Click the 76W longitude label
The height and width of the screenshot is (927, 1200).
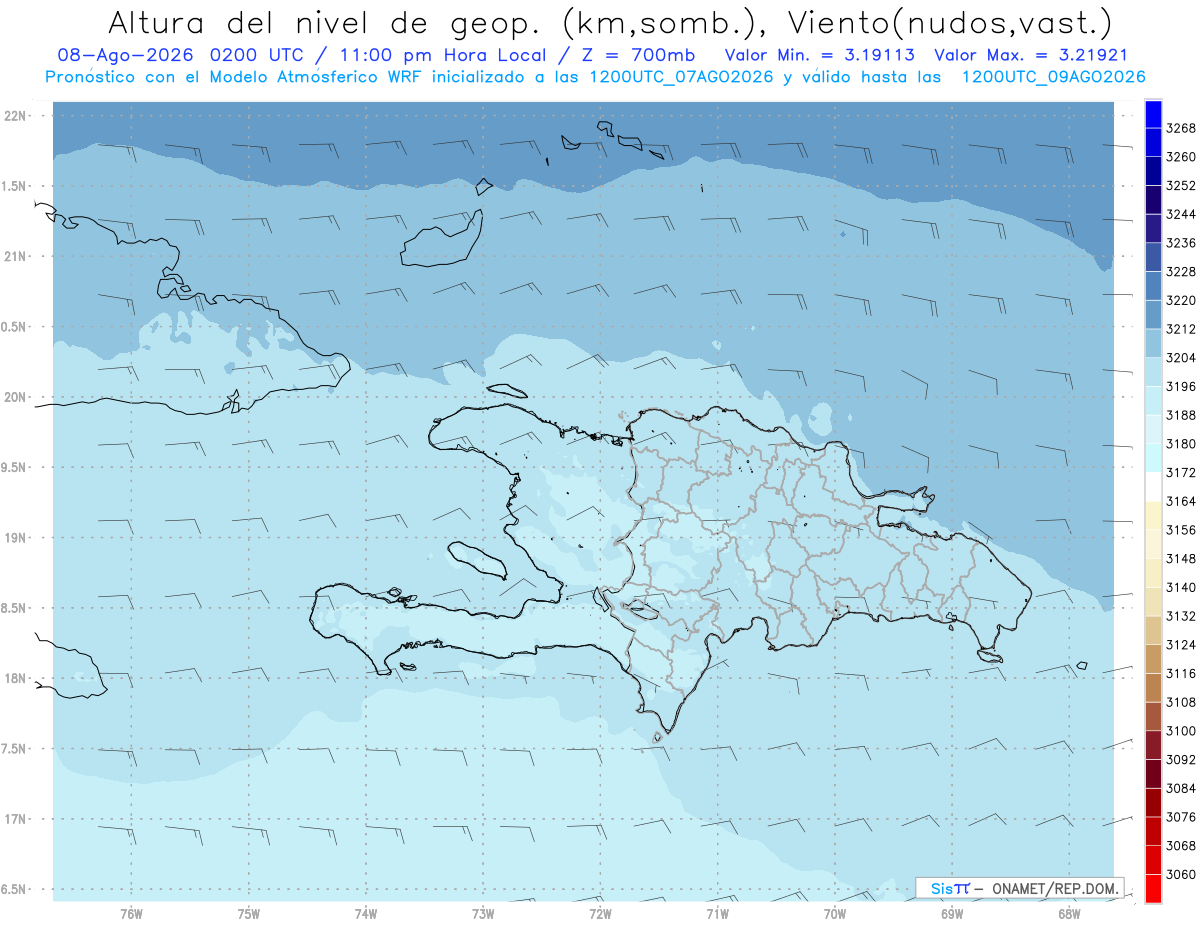(131, 914)
